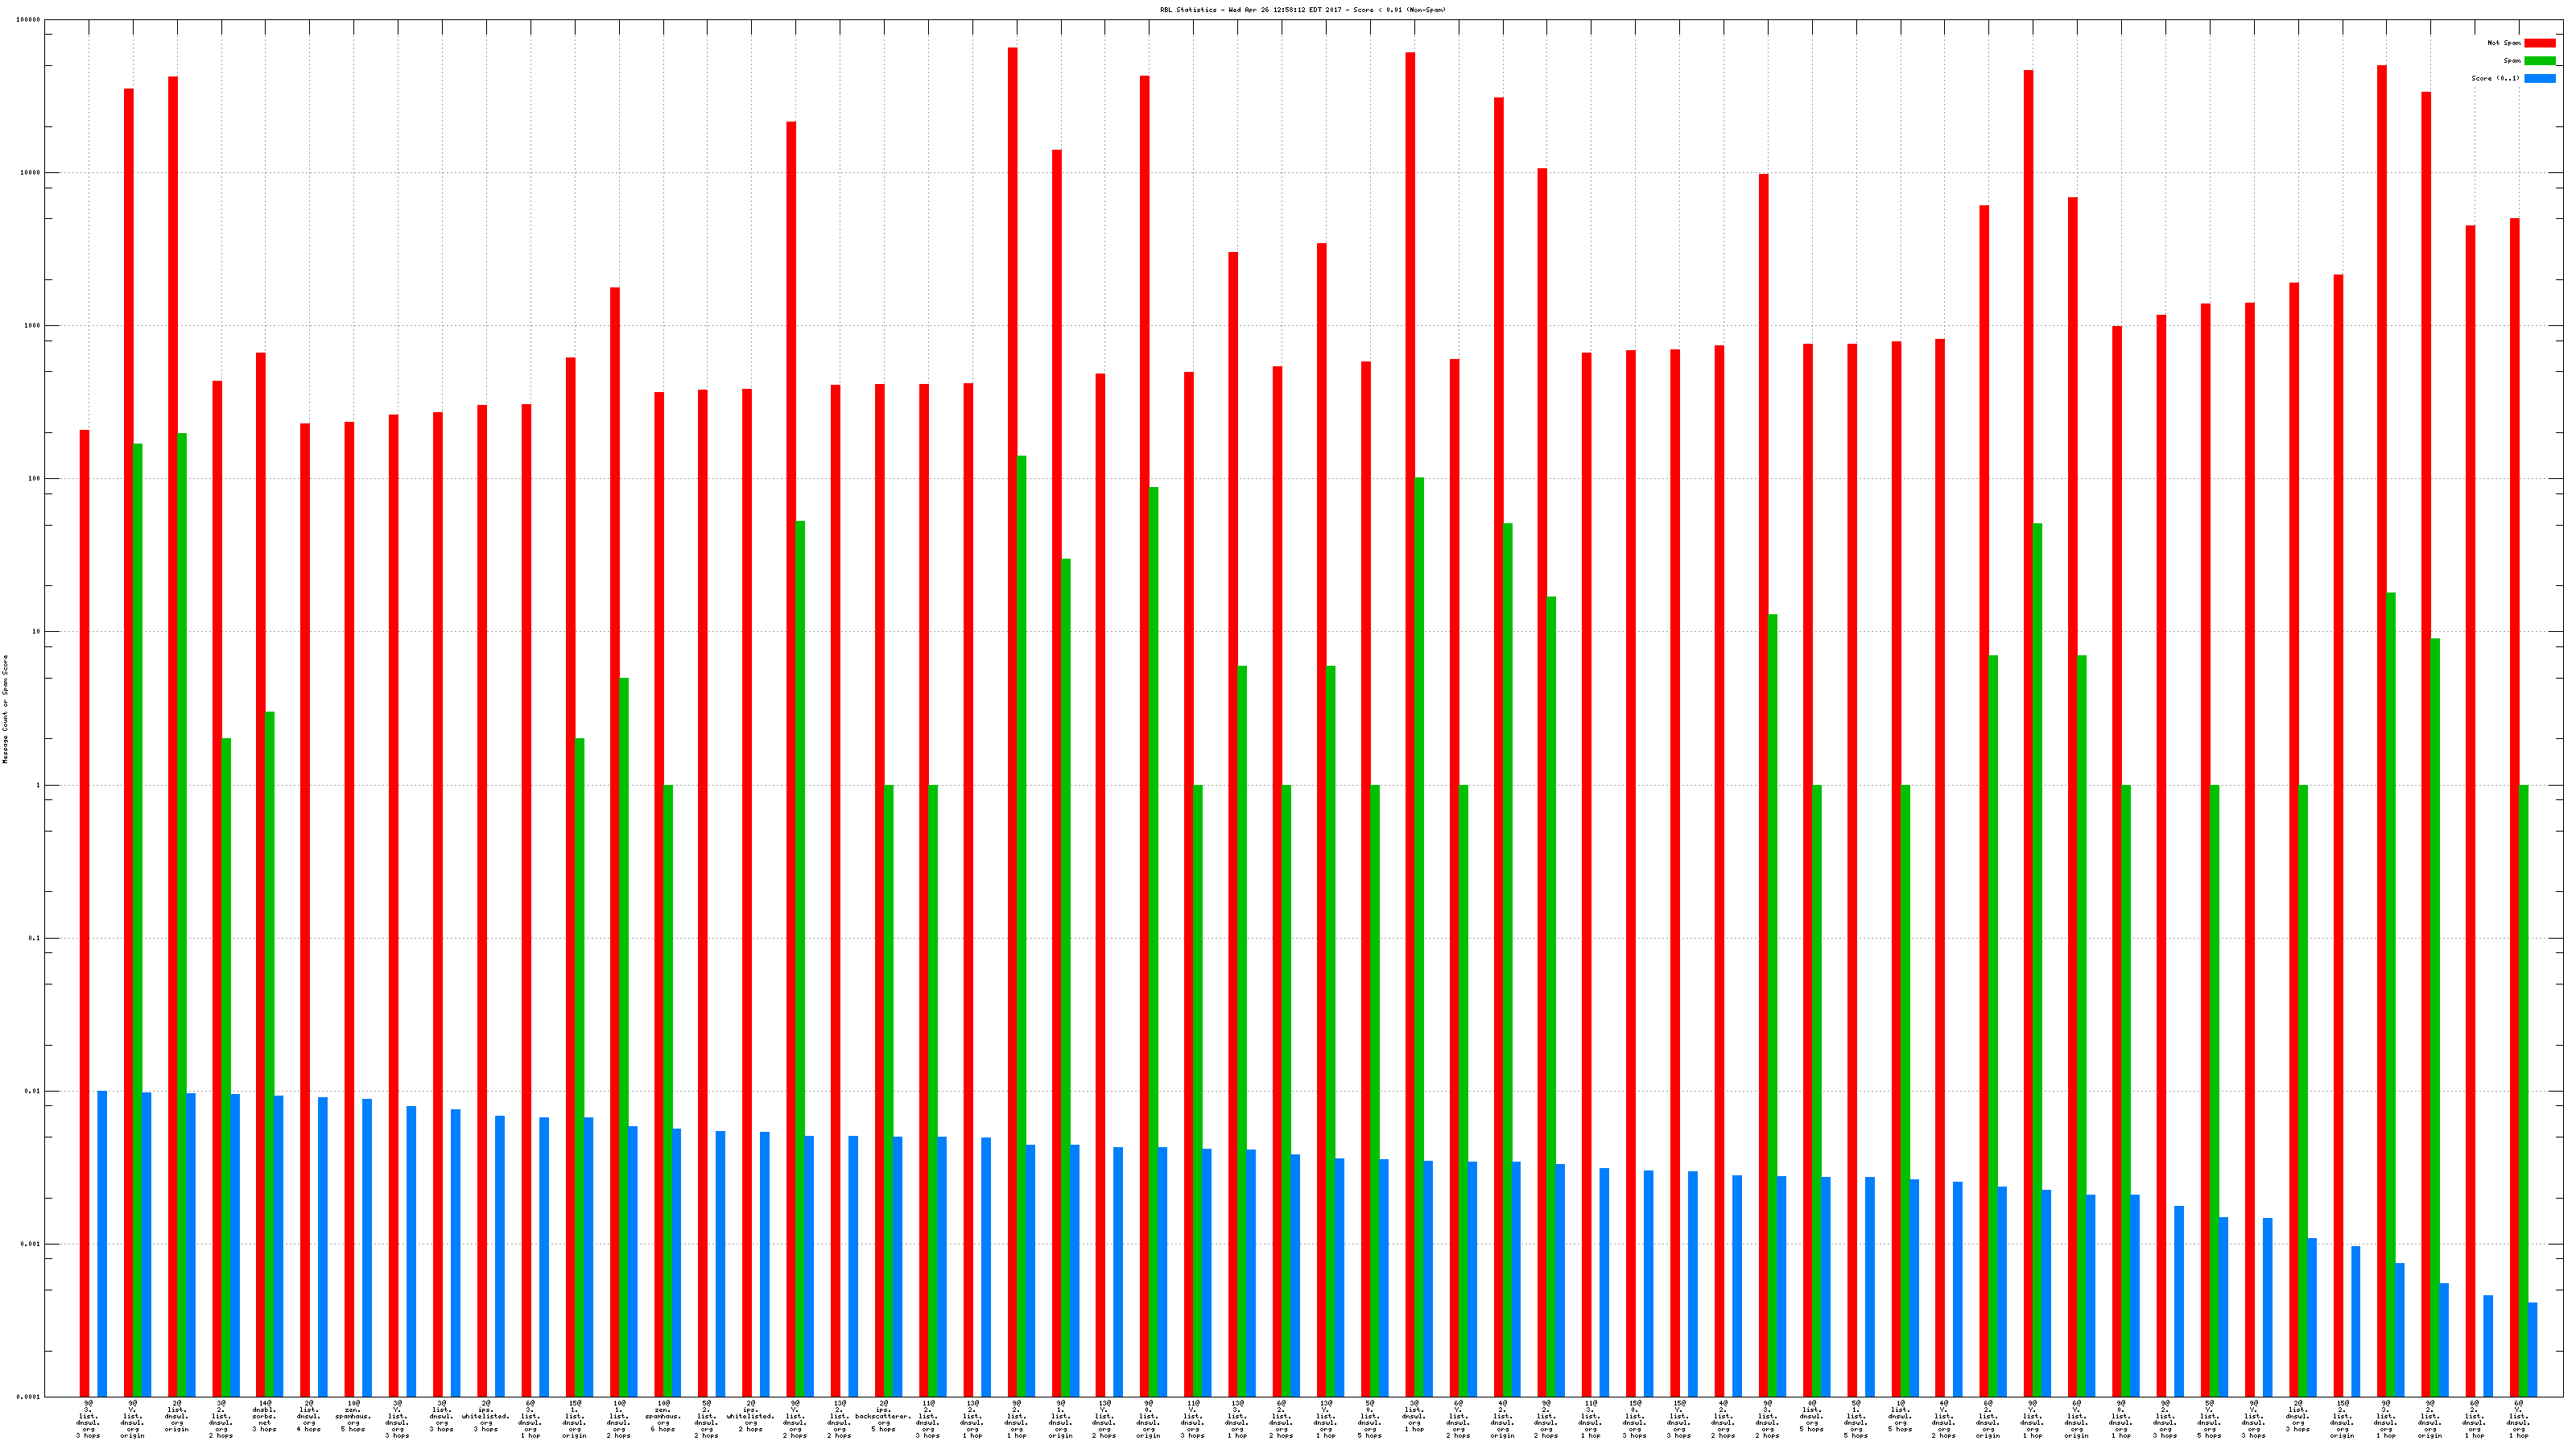Click the Score (0..1) legend label

tap(2495, 78)
